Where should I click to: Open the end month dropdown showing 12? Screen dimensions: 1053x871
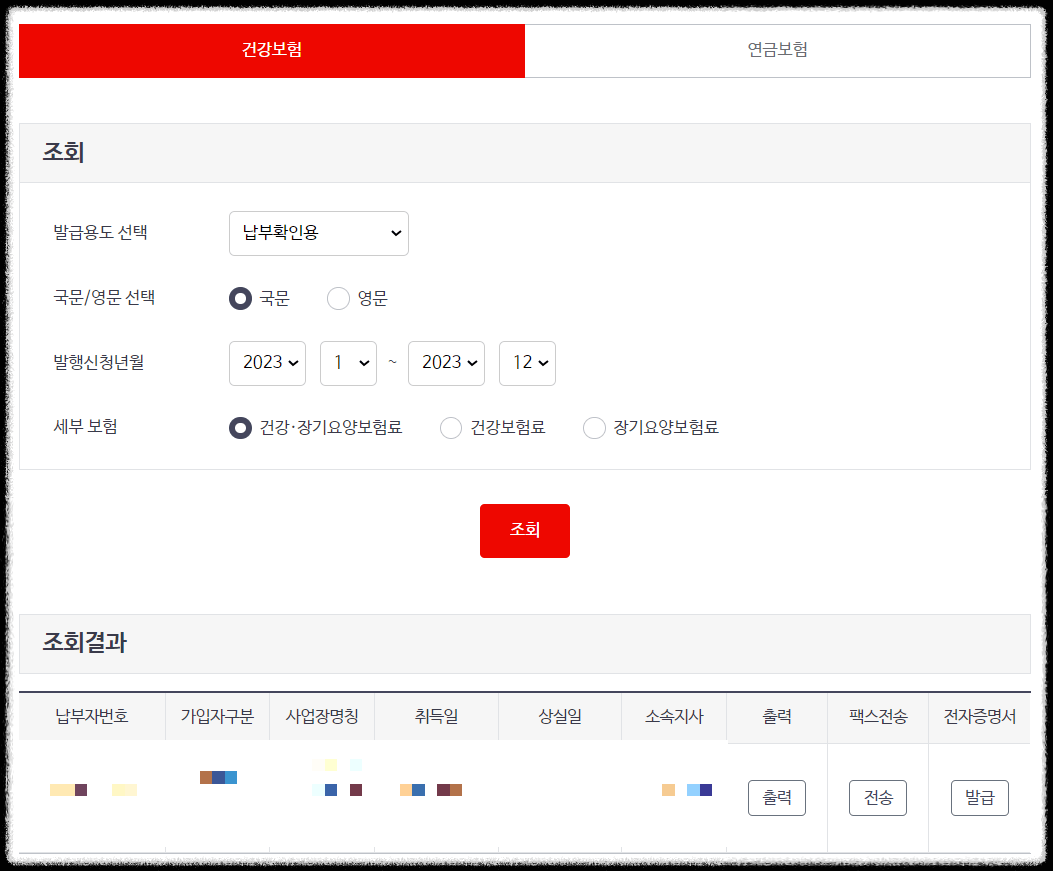pyautogui.click(x=527, y=363)
